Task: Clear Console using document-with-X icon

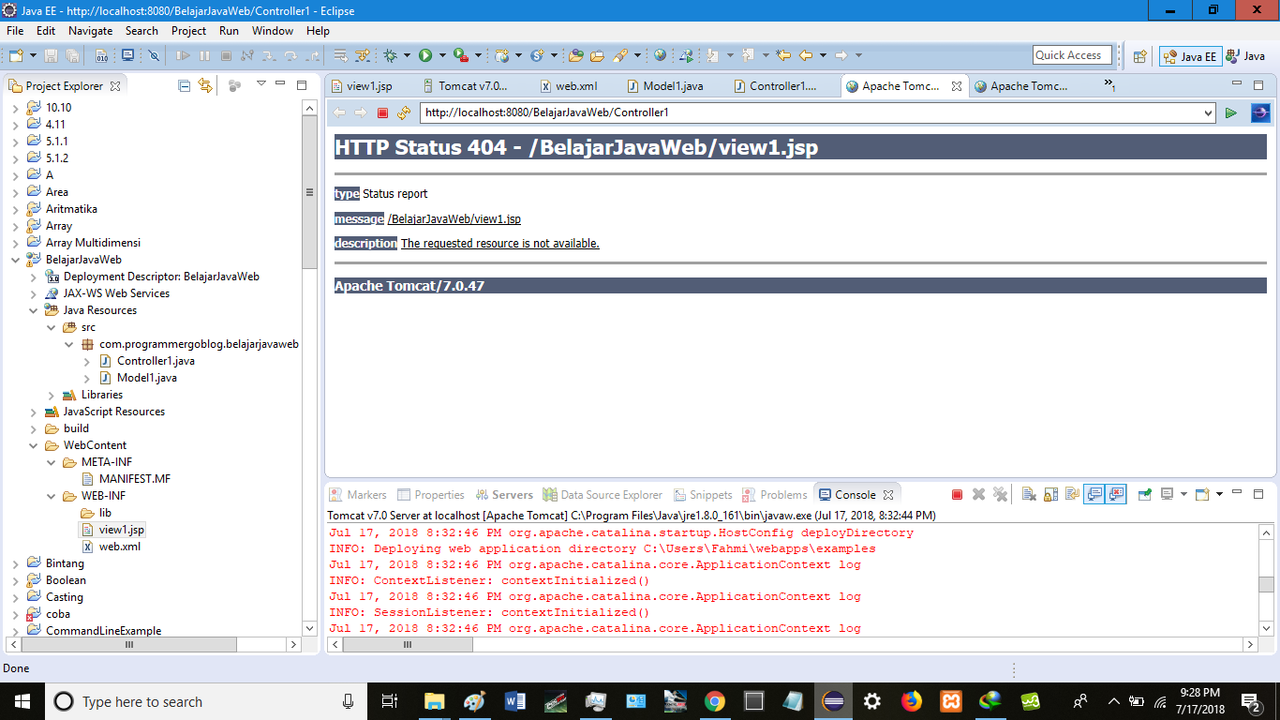Action: (1028, 494)
